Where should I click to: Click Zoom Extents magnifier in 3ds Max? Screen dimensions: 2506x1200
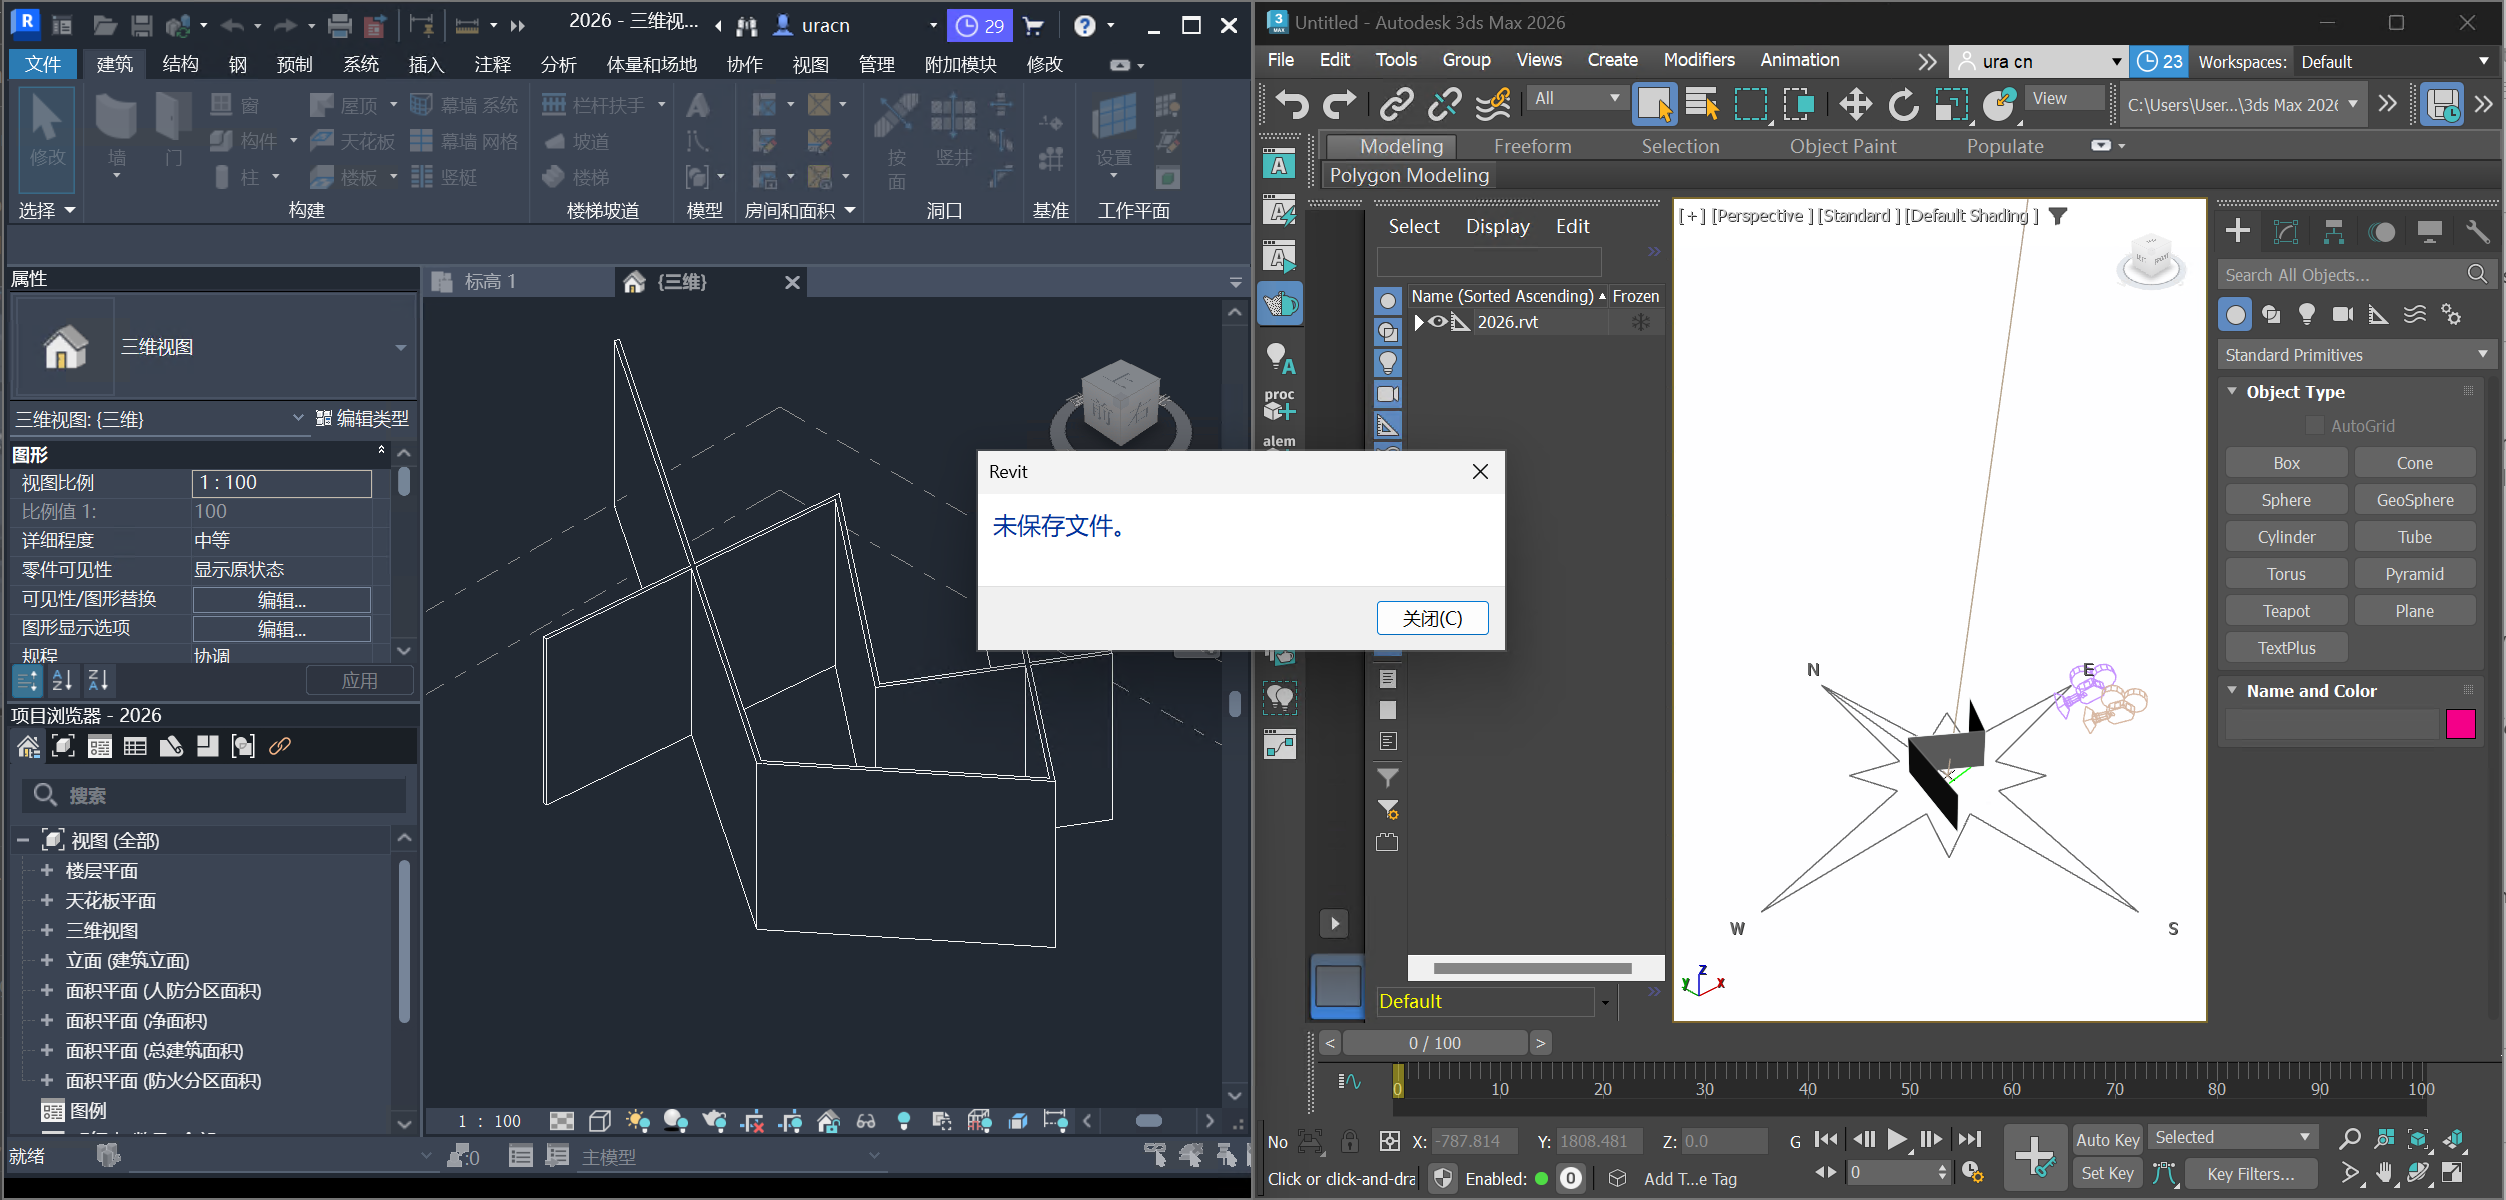(2349, 1139)
